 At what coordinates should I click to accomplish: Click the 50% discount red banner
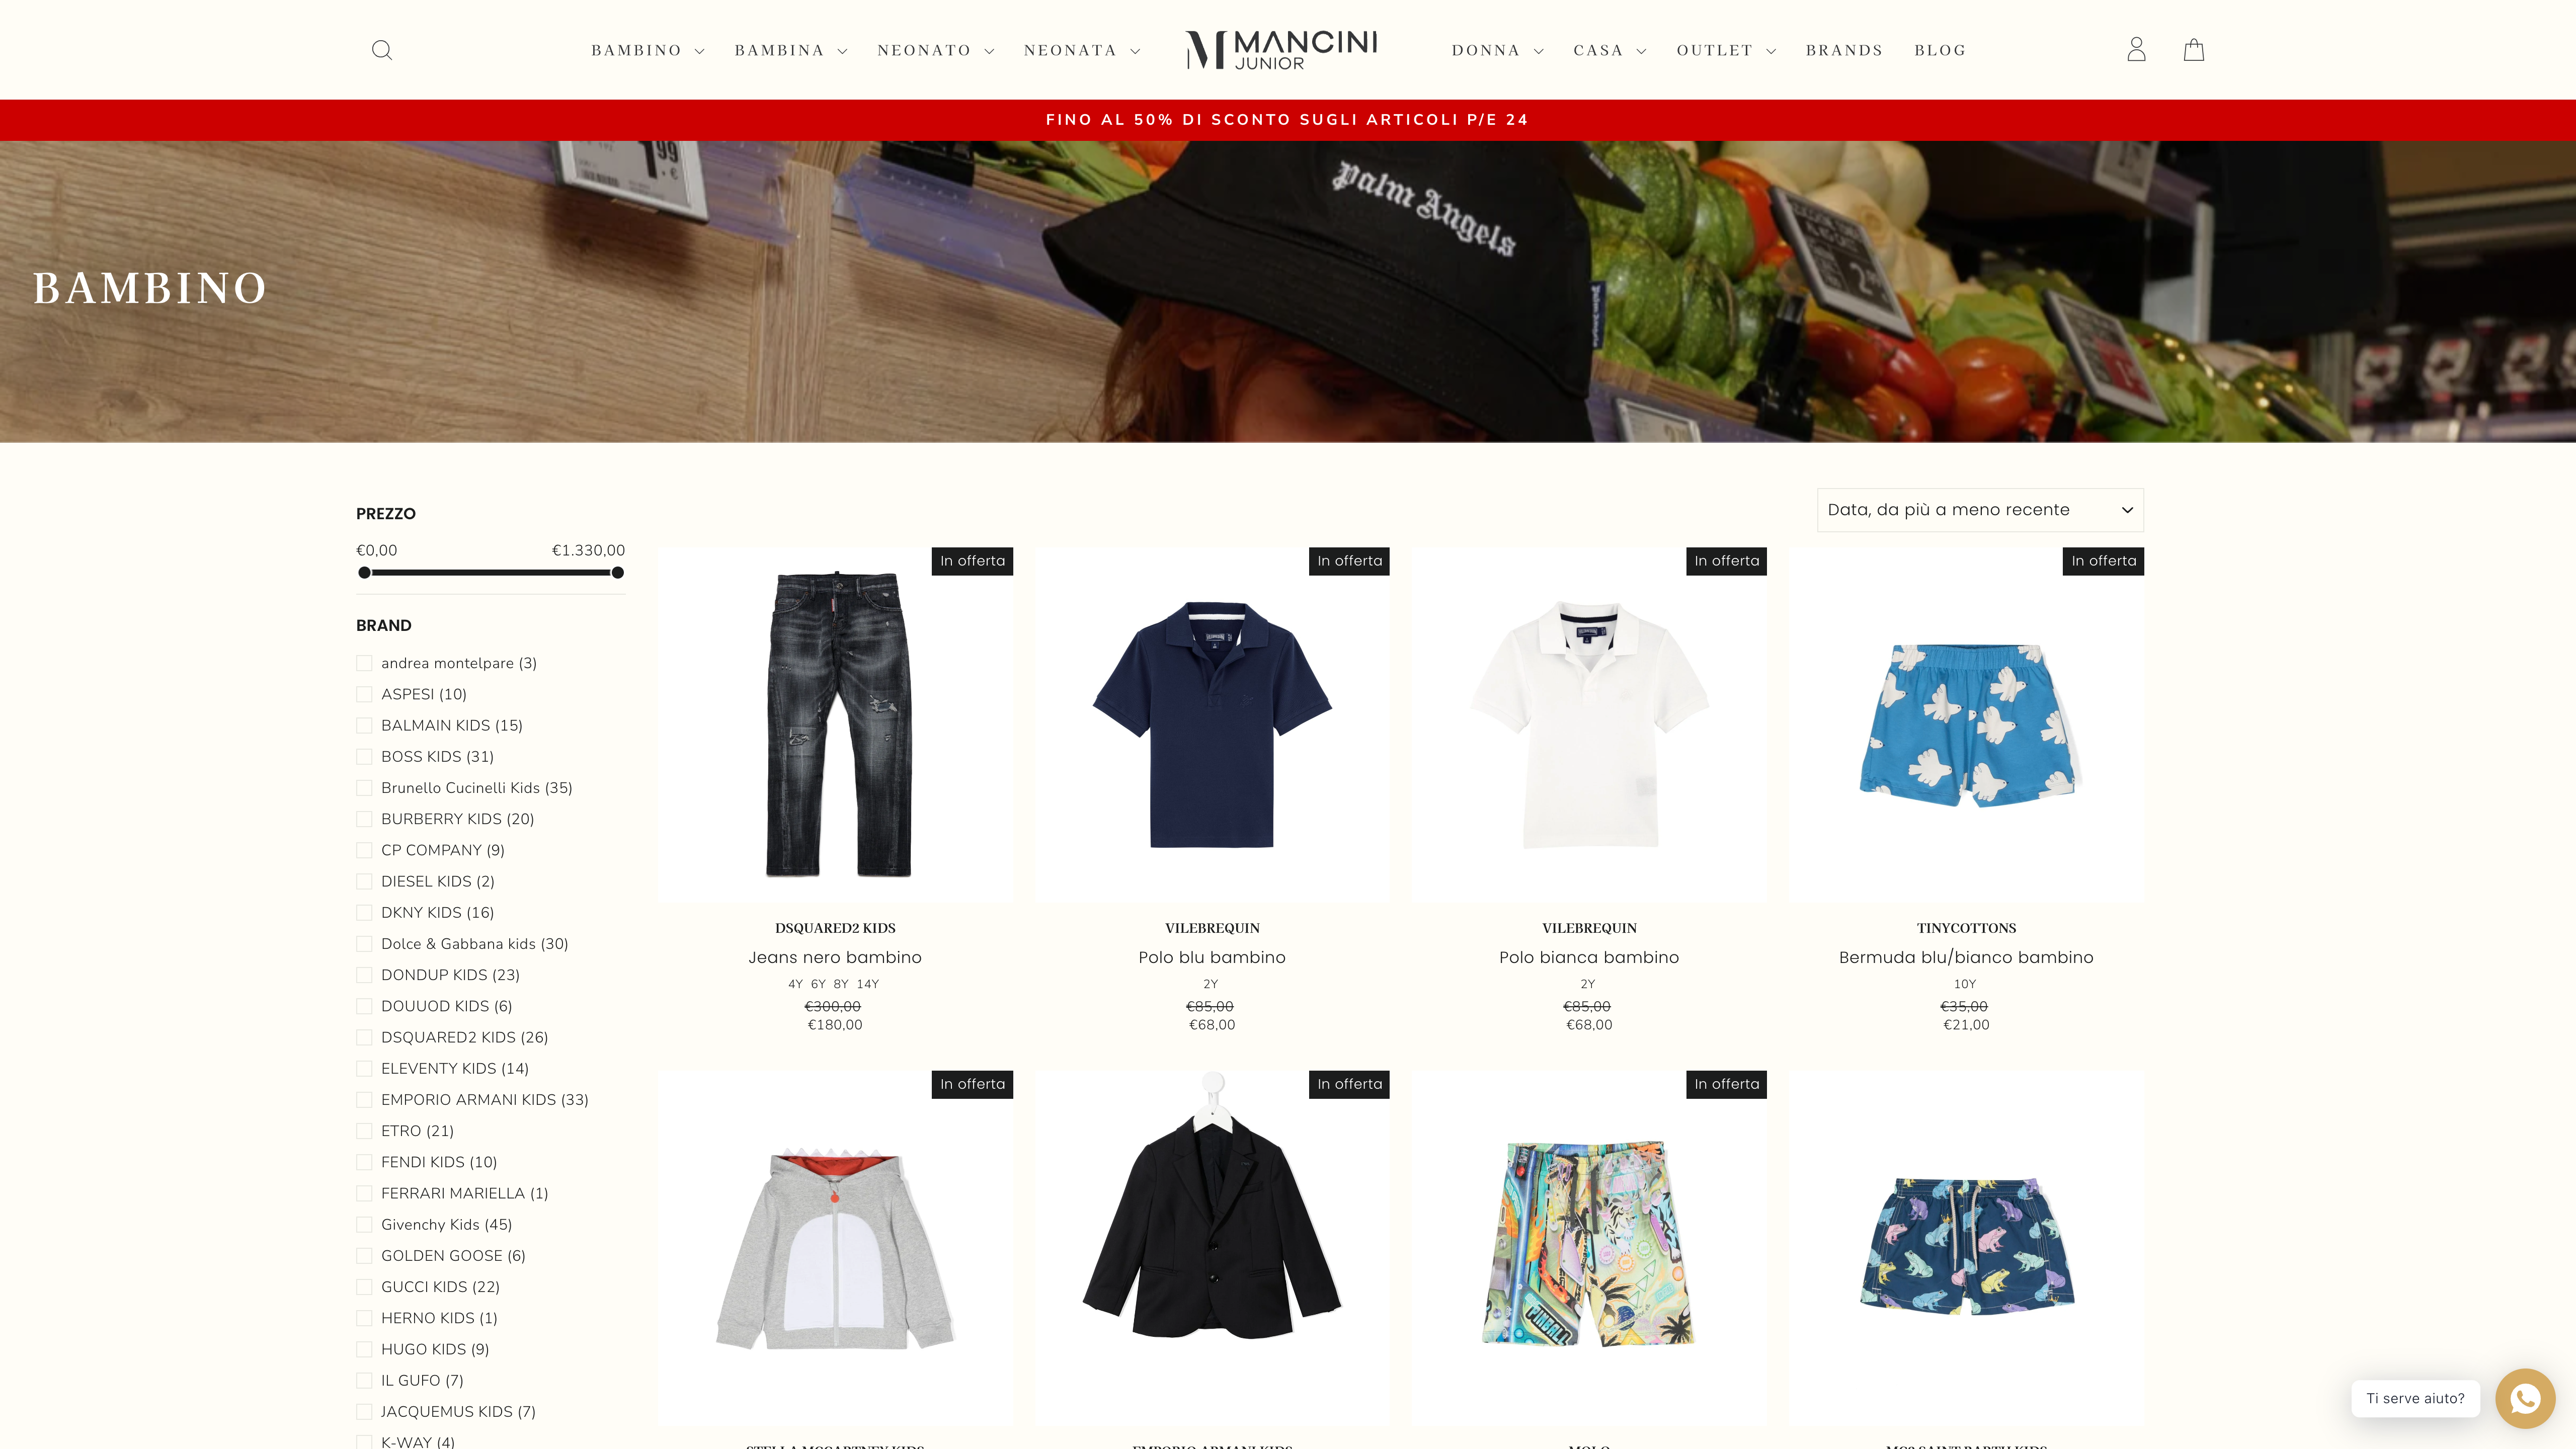(x=1288, y=120)
